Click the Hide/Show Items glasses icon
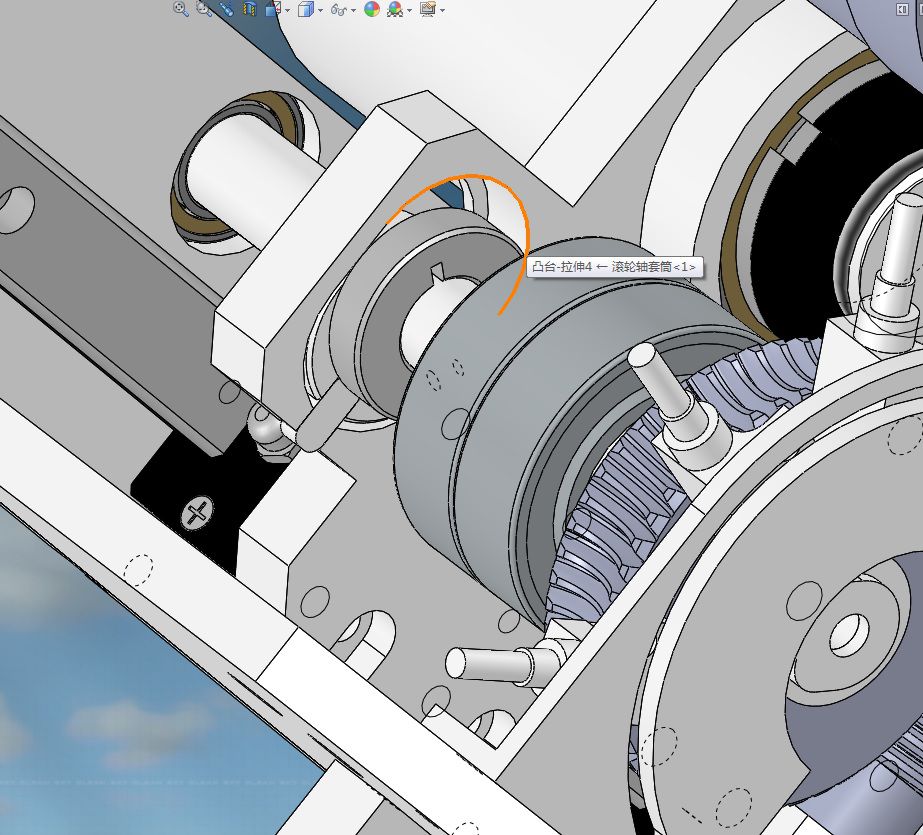 338,9
